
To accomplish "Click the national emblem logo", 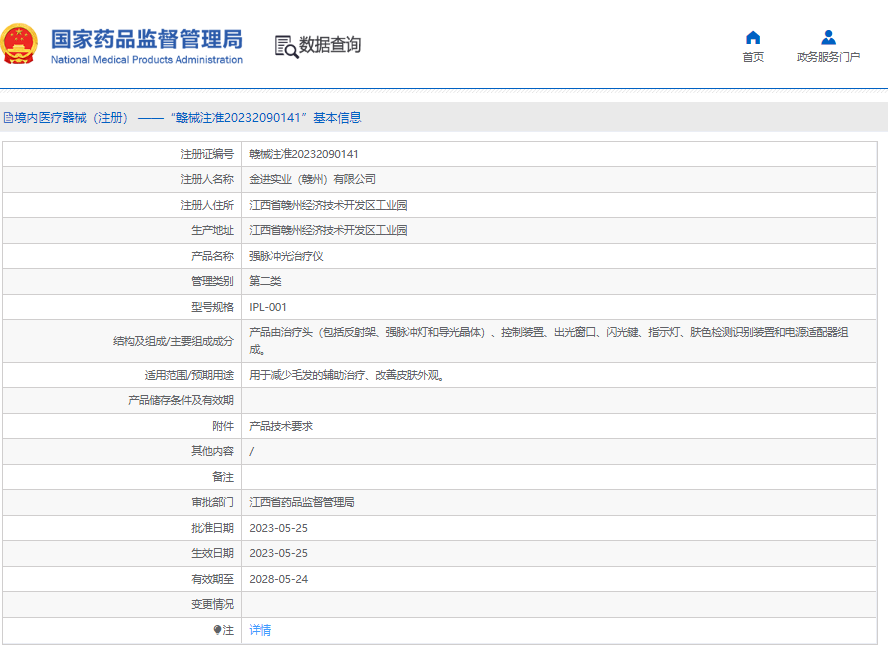I will 19,44.
